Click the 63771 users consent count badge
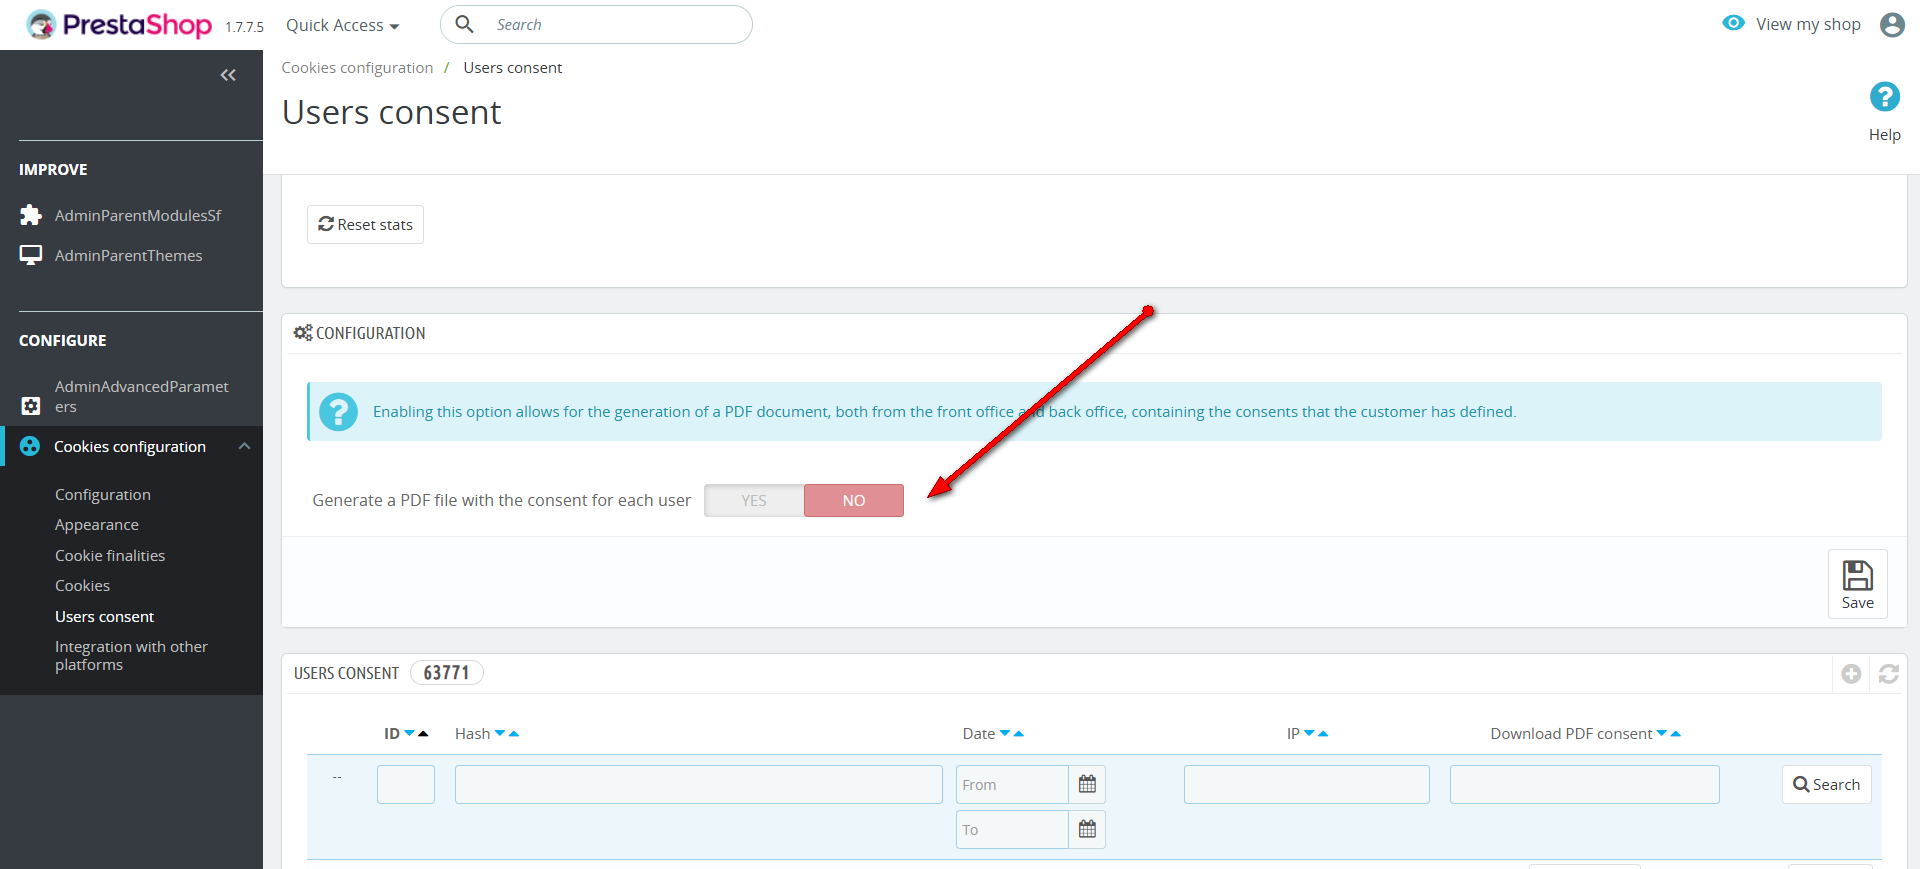 pos(446,673)
